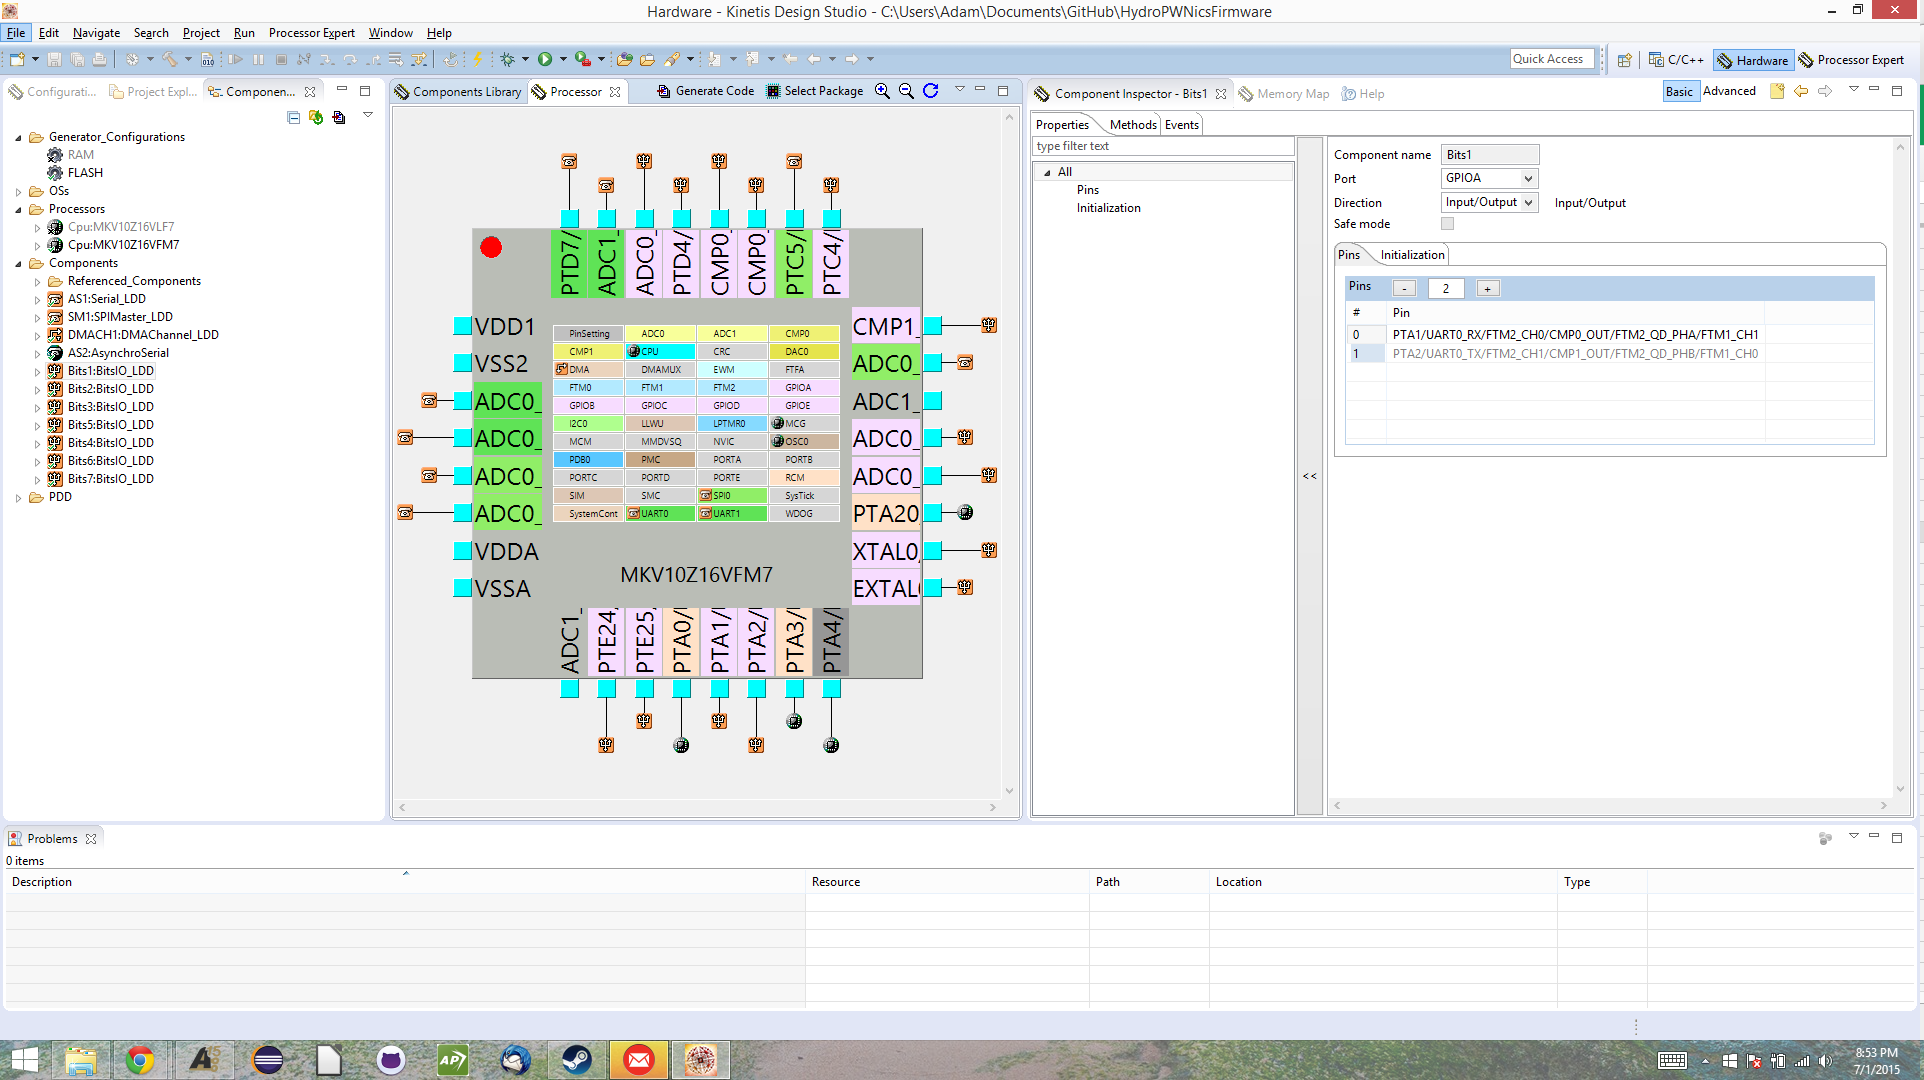Click the New project toolbar icon
Screen dimensions: 1924x1080
point(17,60)
